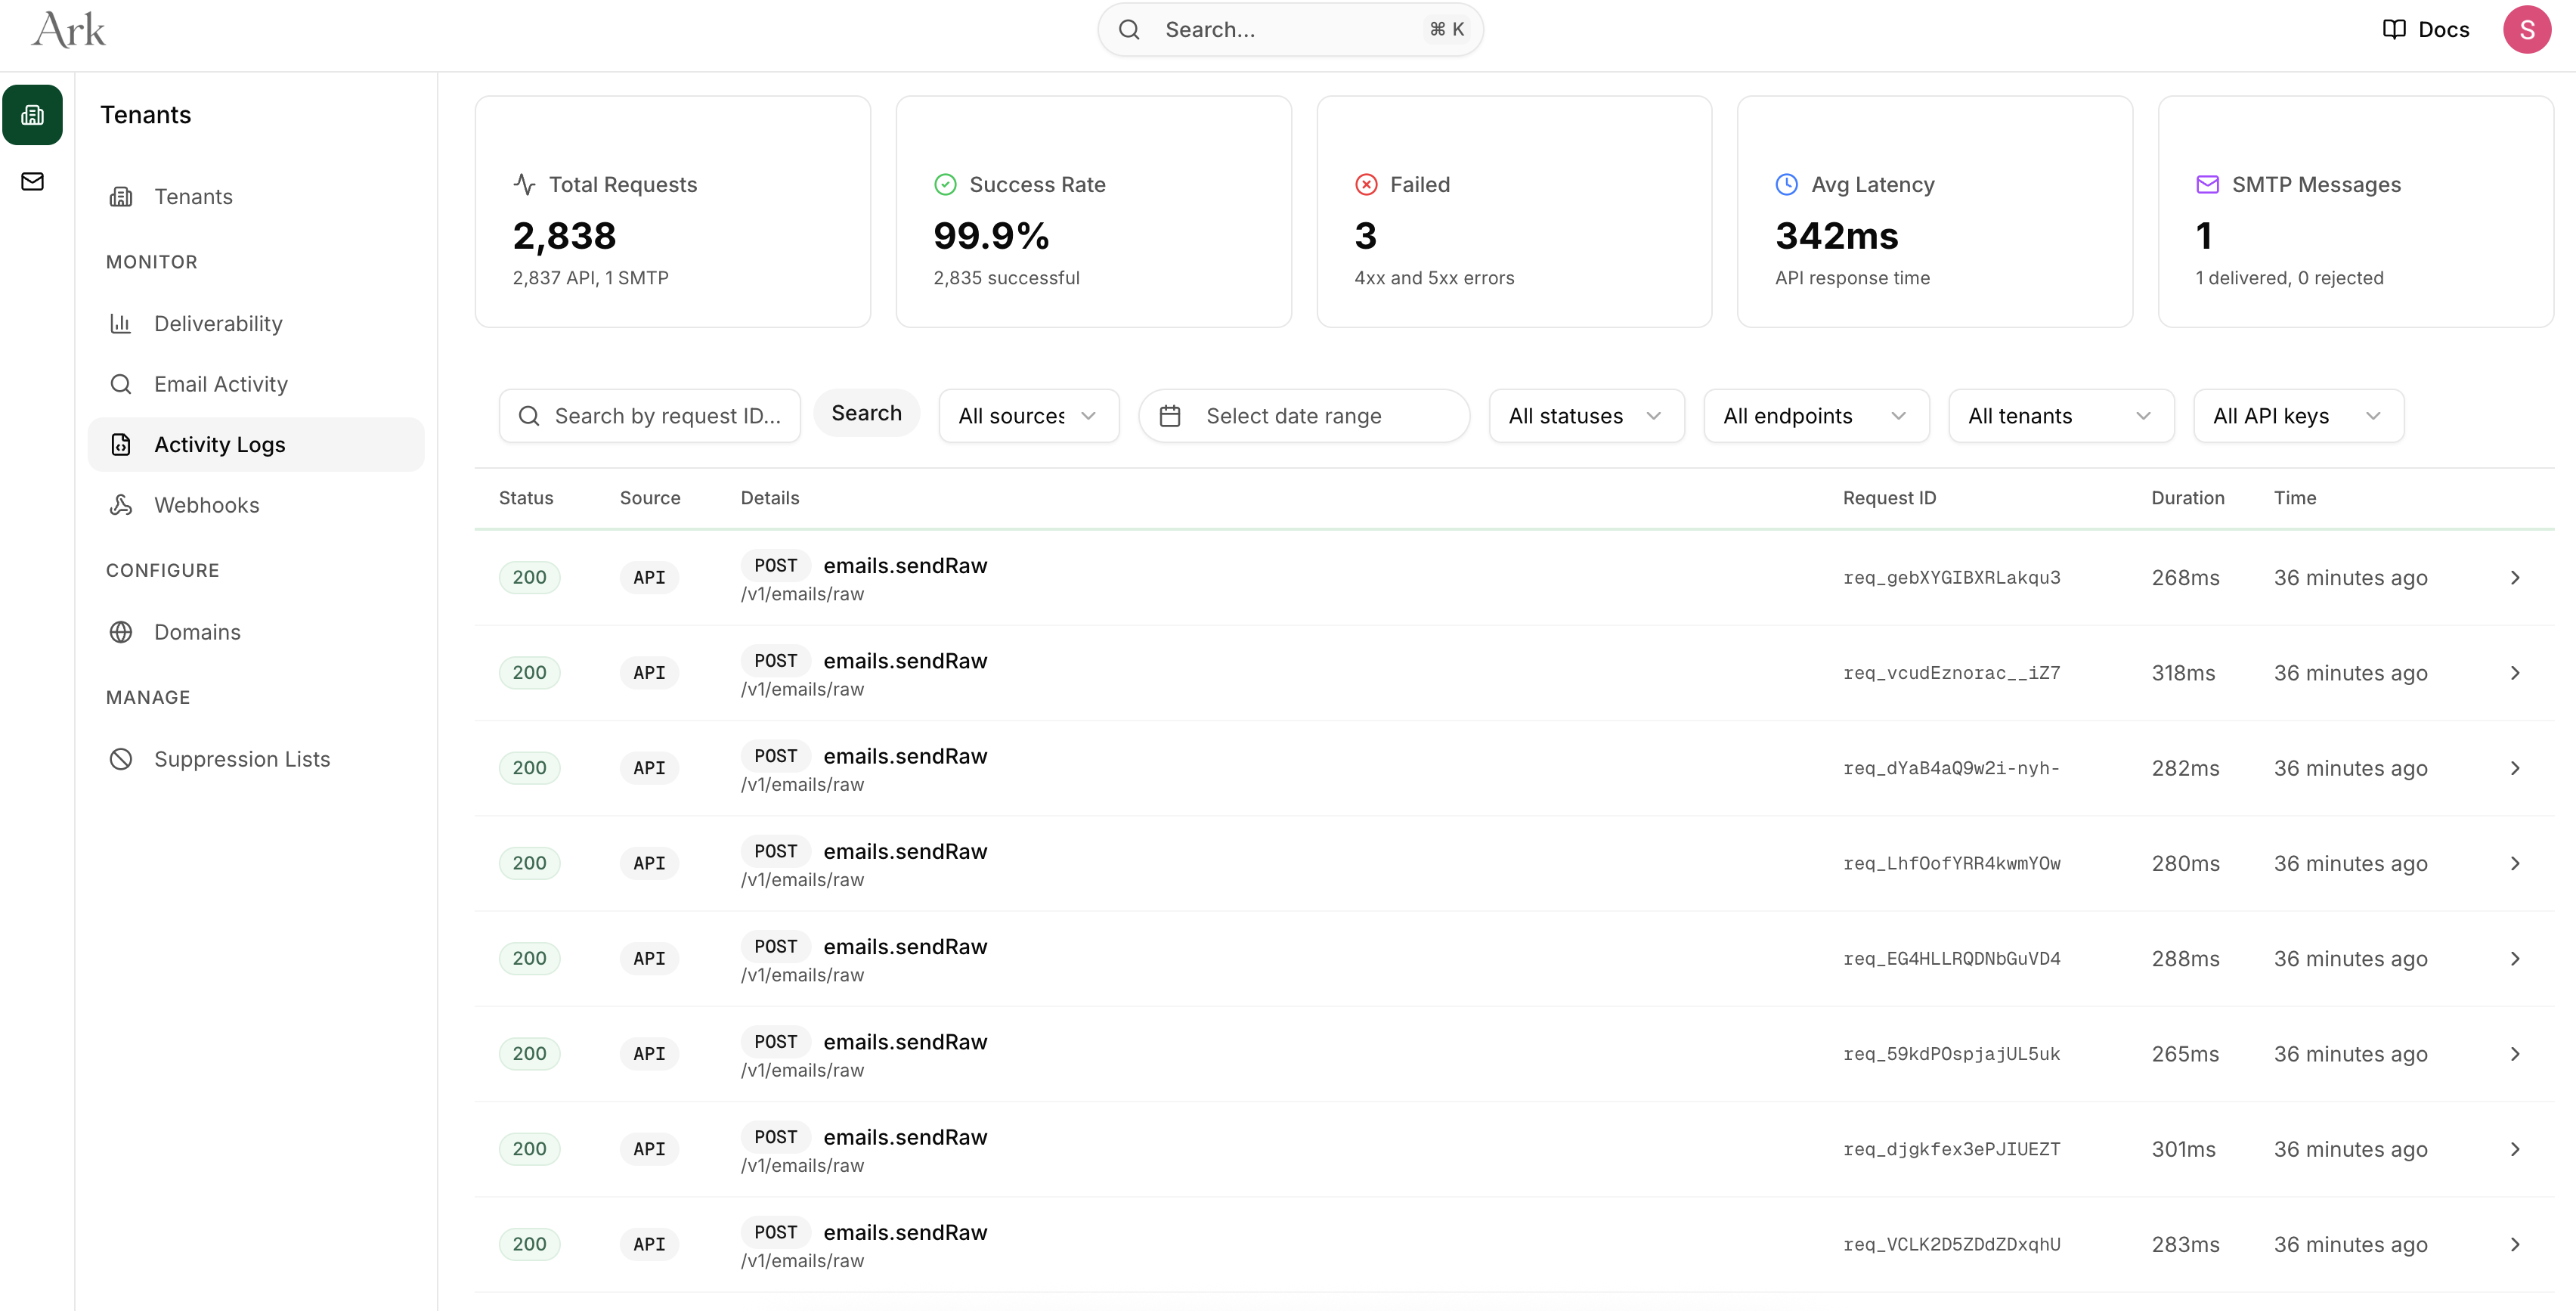Open the mail envelope icon in the rail

pos(32,181)
